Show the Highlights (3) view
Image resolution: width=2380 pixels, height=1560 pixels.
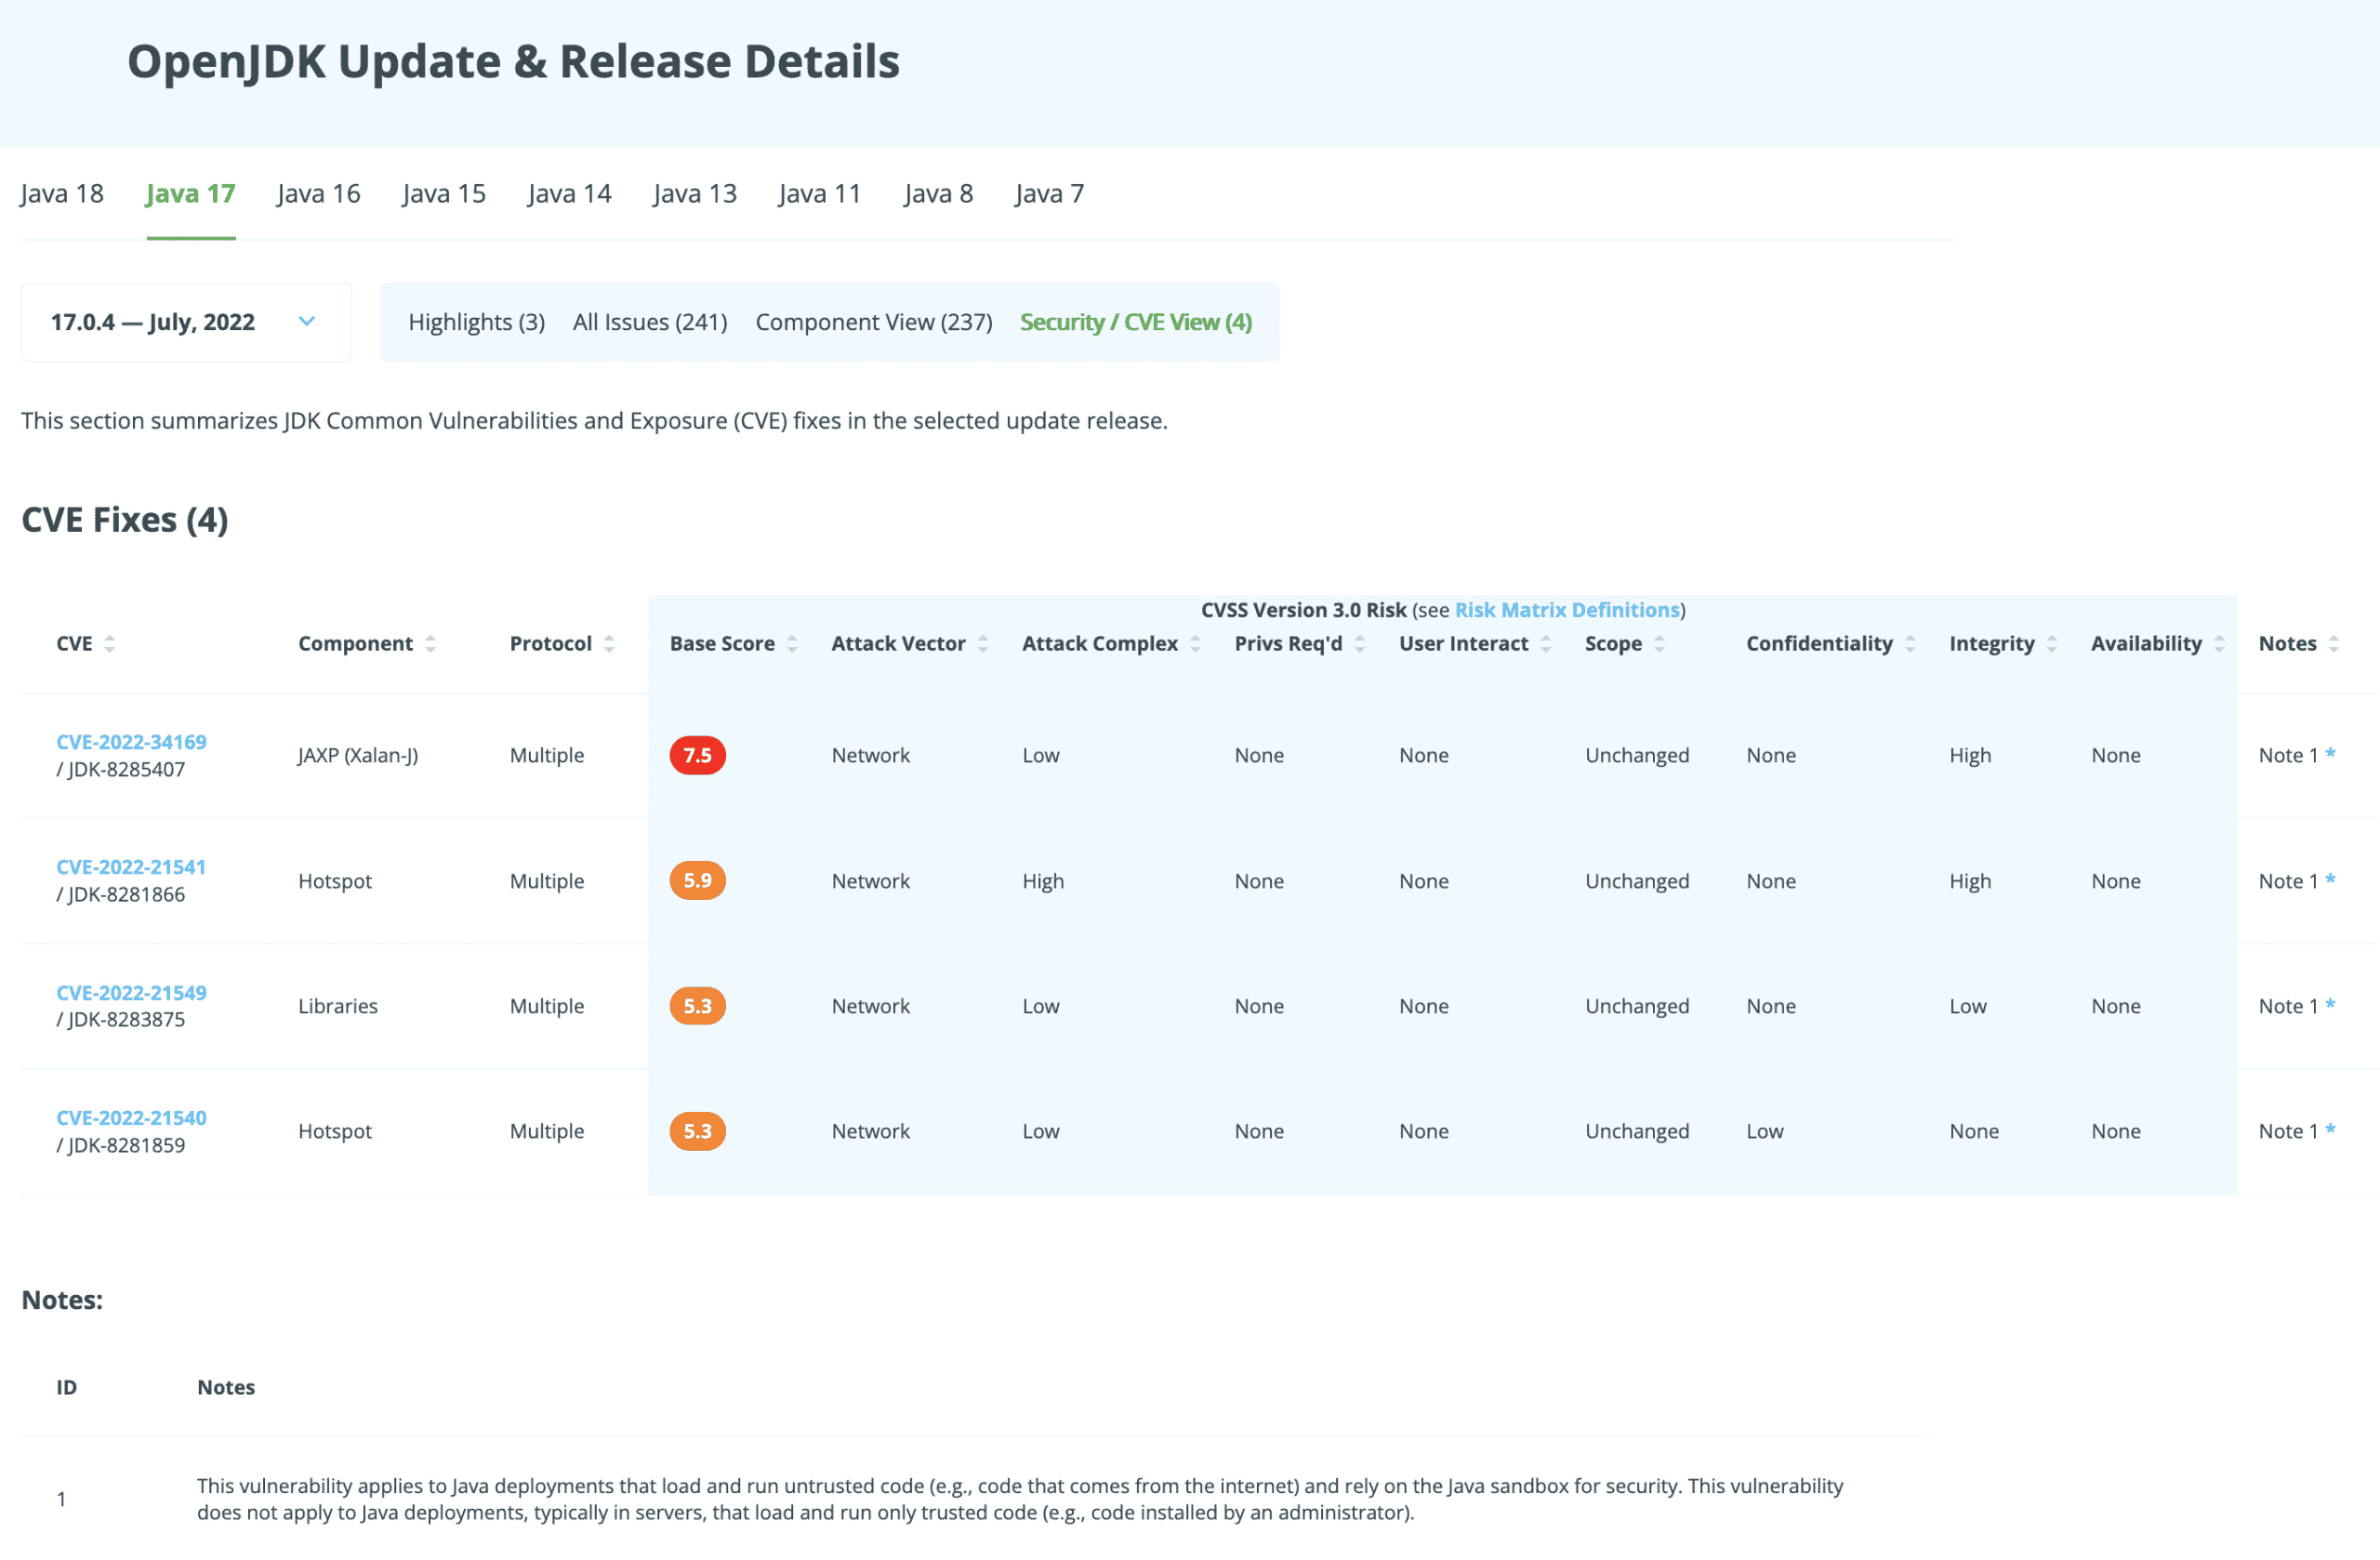click(x=477, y=322)
